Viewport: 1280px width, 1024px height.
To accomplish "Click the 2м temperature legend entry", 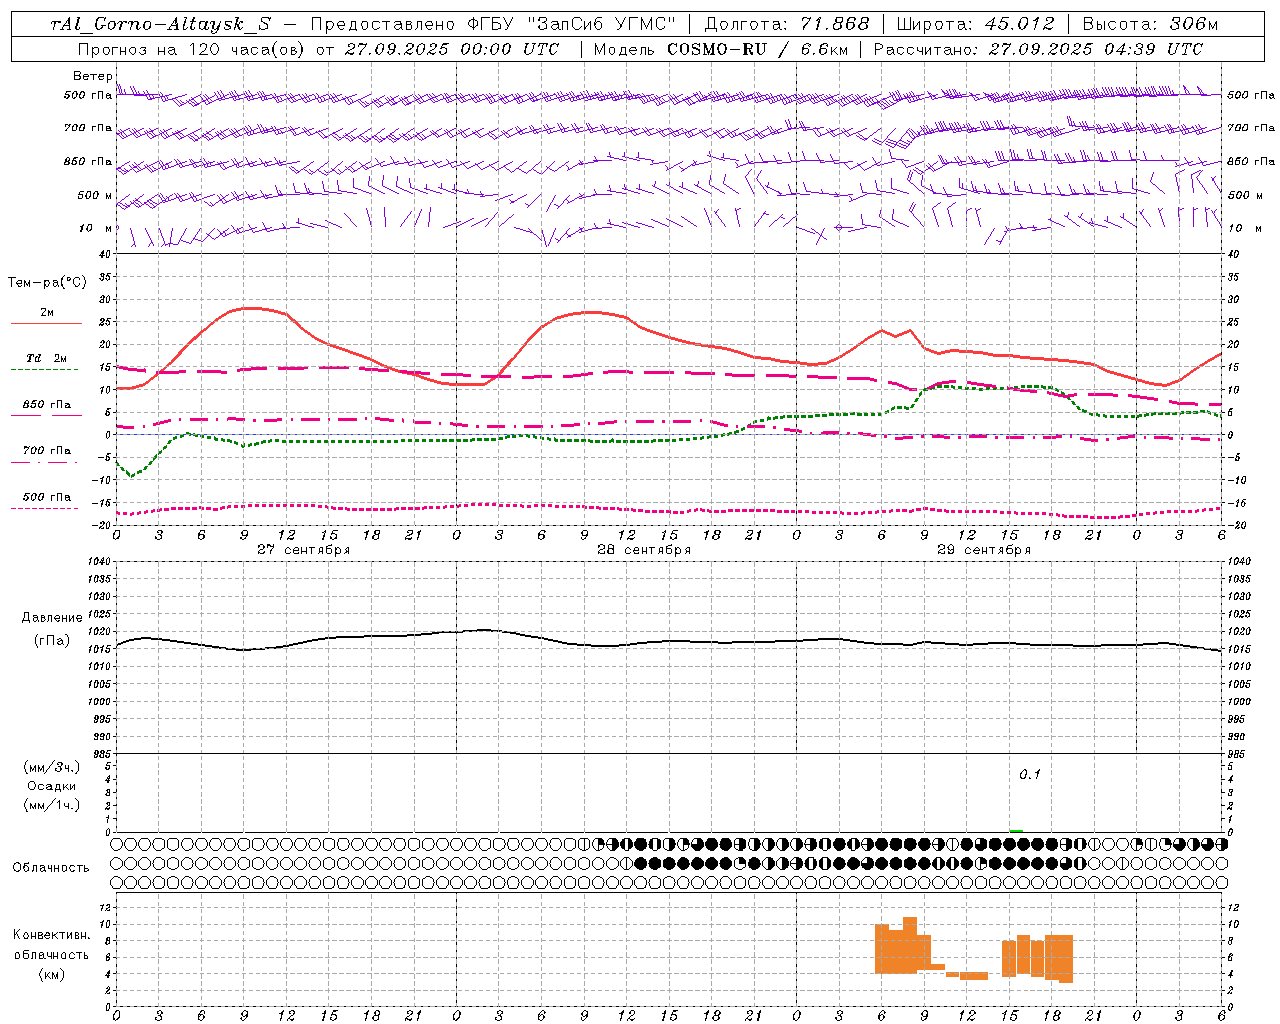I will (47, 313).
